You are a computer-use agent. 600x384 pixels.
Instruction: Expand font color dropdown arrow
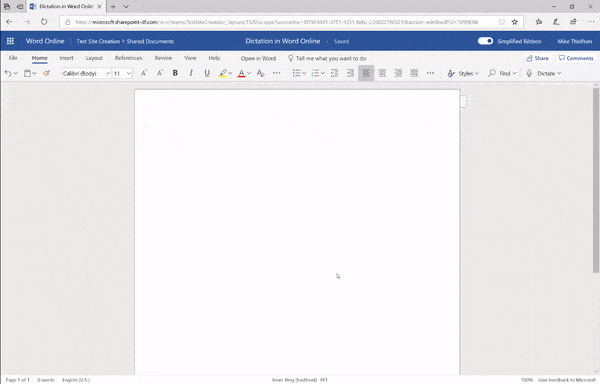pyautogui.click(x=249, y=73)
